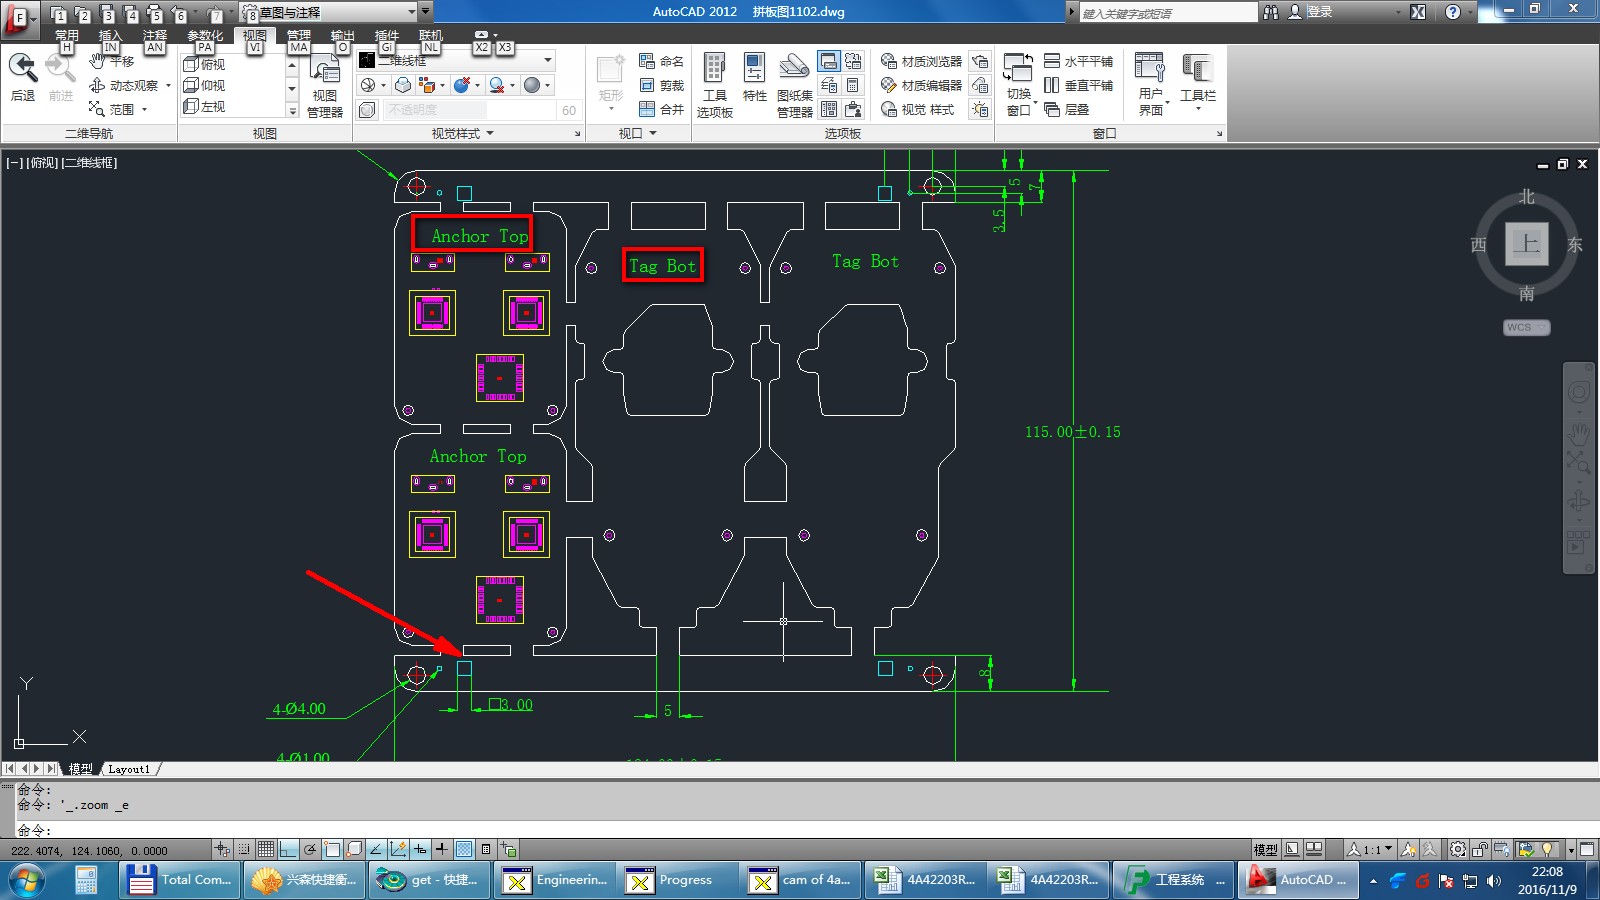The height and width of the screenshot is (900, 1600).
Task: Toggle grid display in status bar
Action: [266, 849]
